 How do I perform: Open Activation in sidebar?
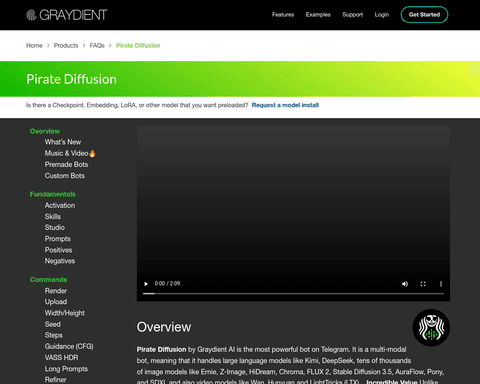coord(60,205)
